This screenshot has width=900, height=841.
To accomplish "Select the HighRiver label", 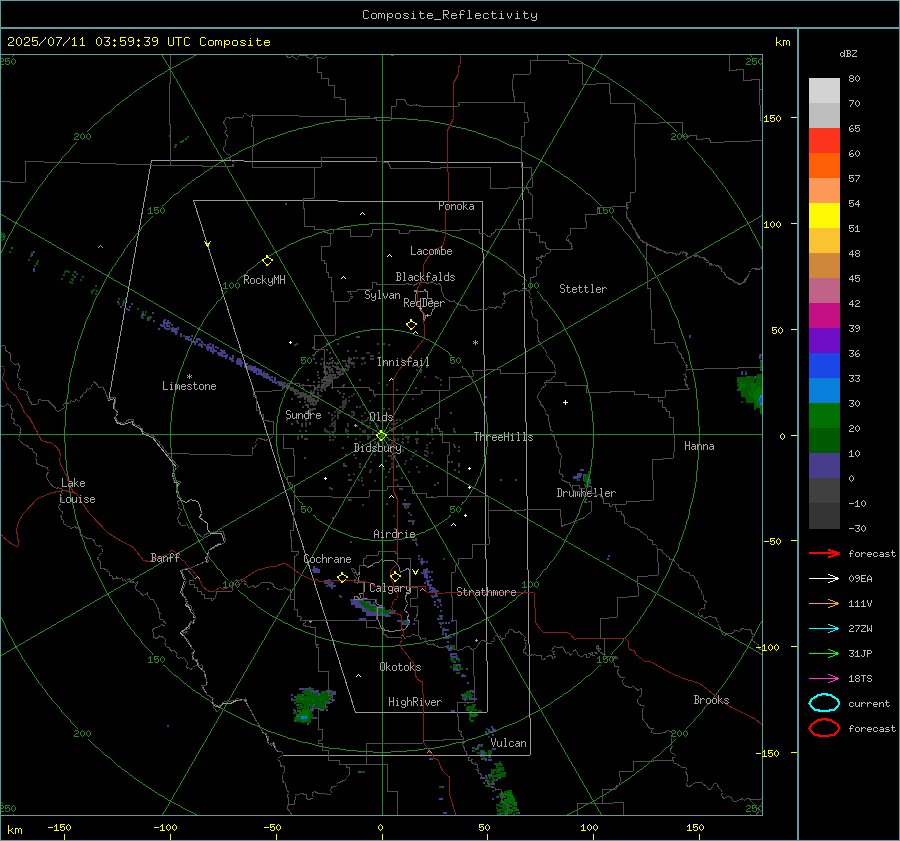I will [x=415, y=702].
